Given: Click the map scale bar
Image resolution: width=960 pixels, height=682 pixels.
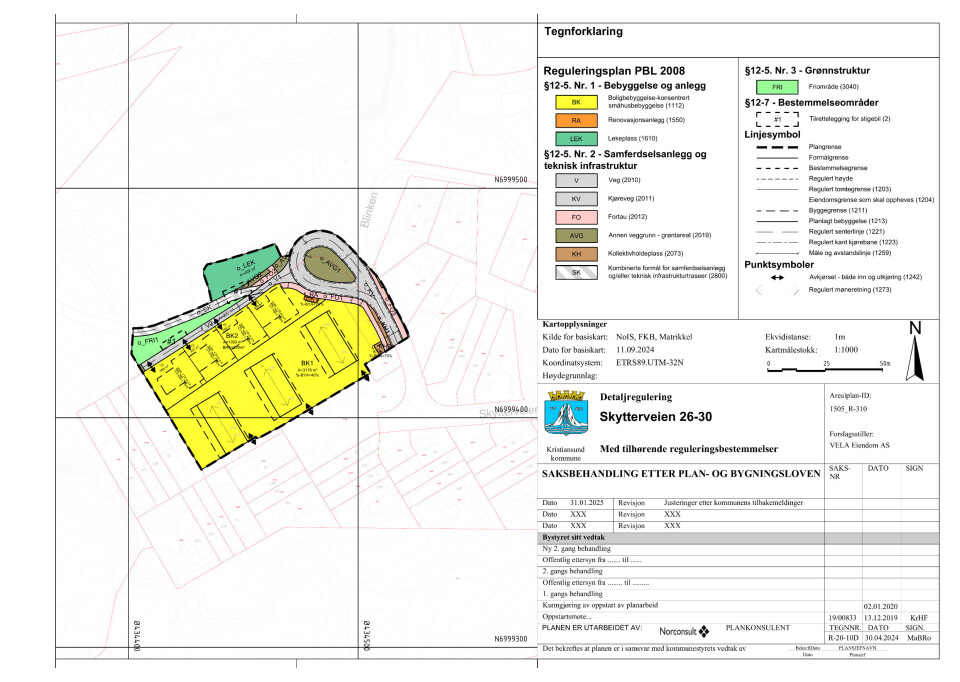Looking at the screenshot, I should coord(827,368).
